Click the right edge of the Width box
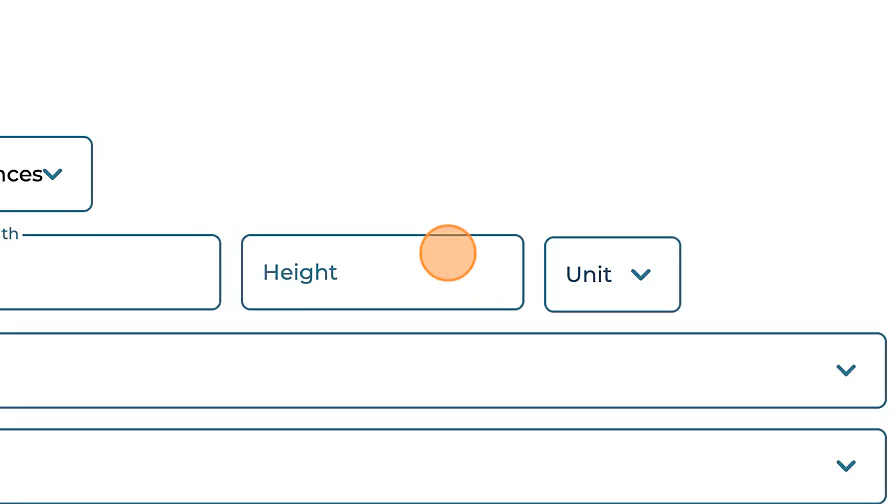The image size is (896, 504). click(212, 272)
